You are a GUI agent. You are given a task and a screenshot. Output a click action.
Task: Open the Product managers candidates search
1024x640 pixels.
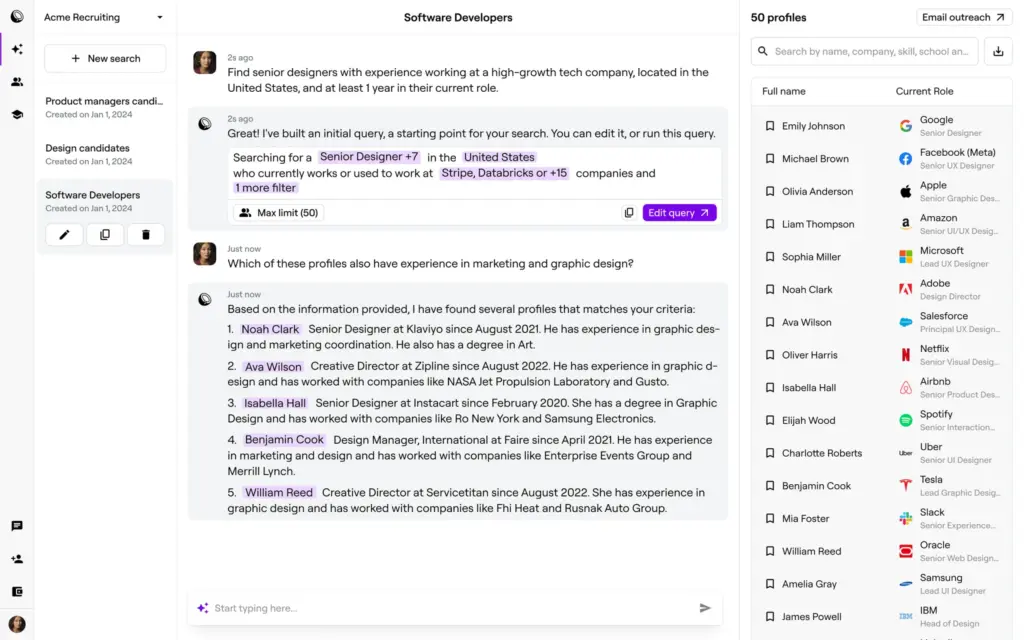click(104, 107)
